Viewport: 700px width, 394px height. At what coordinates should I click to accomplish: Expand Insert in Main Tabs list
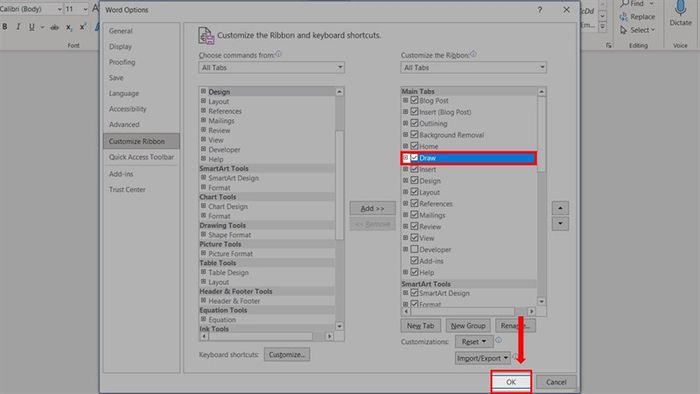pyautogui.click(x=405, y=169)
